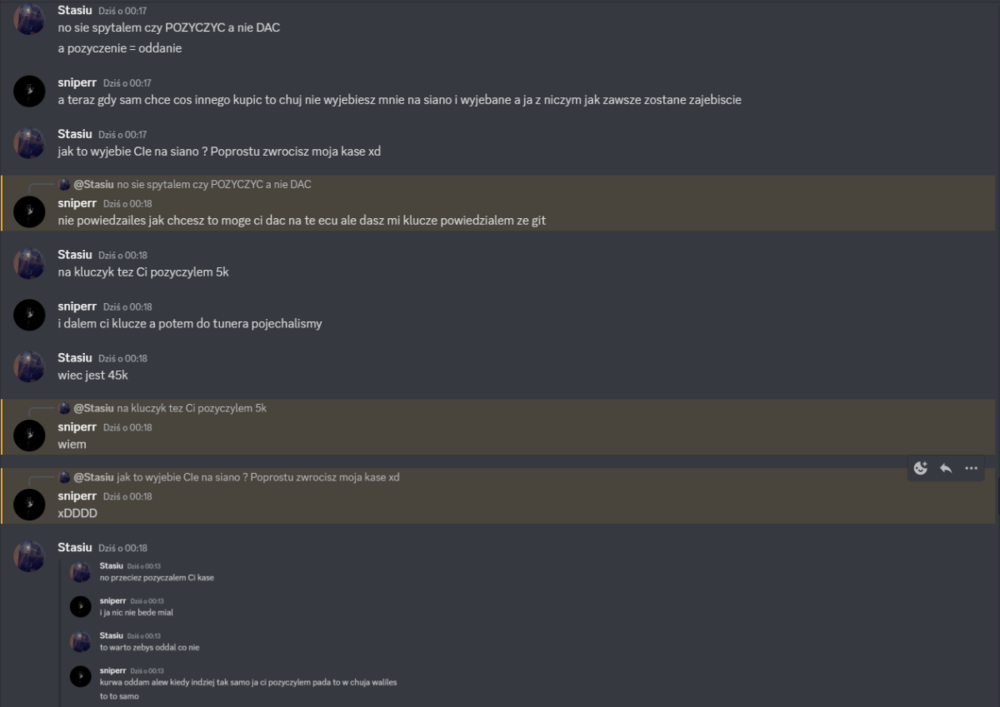1000x707 pixels.
Task: Click the @Stasiu mention above the wiem message
Action: pyautogui.click(x=93, y=408)
